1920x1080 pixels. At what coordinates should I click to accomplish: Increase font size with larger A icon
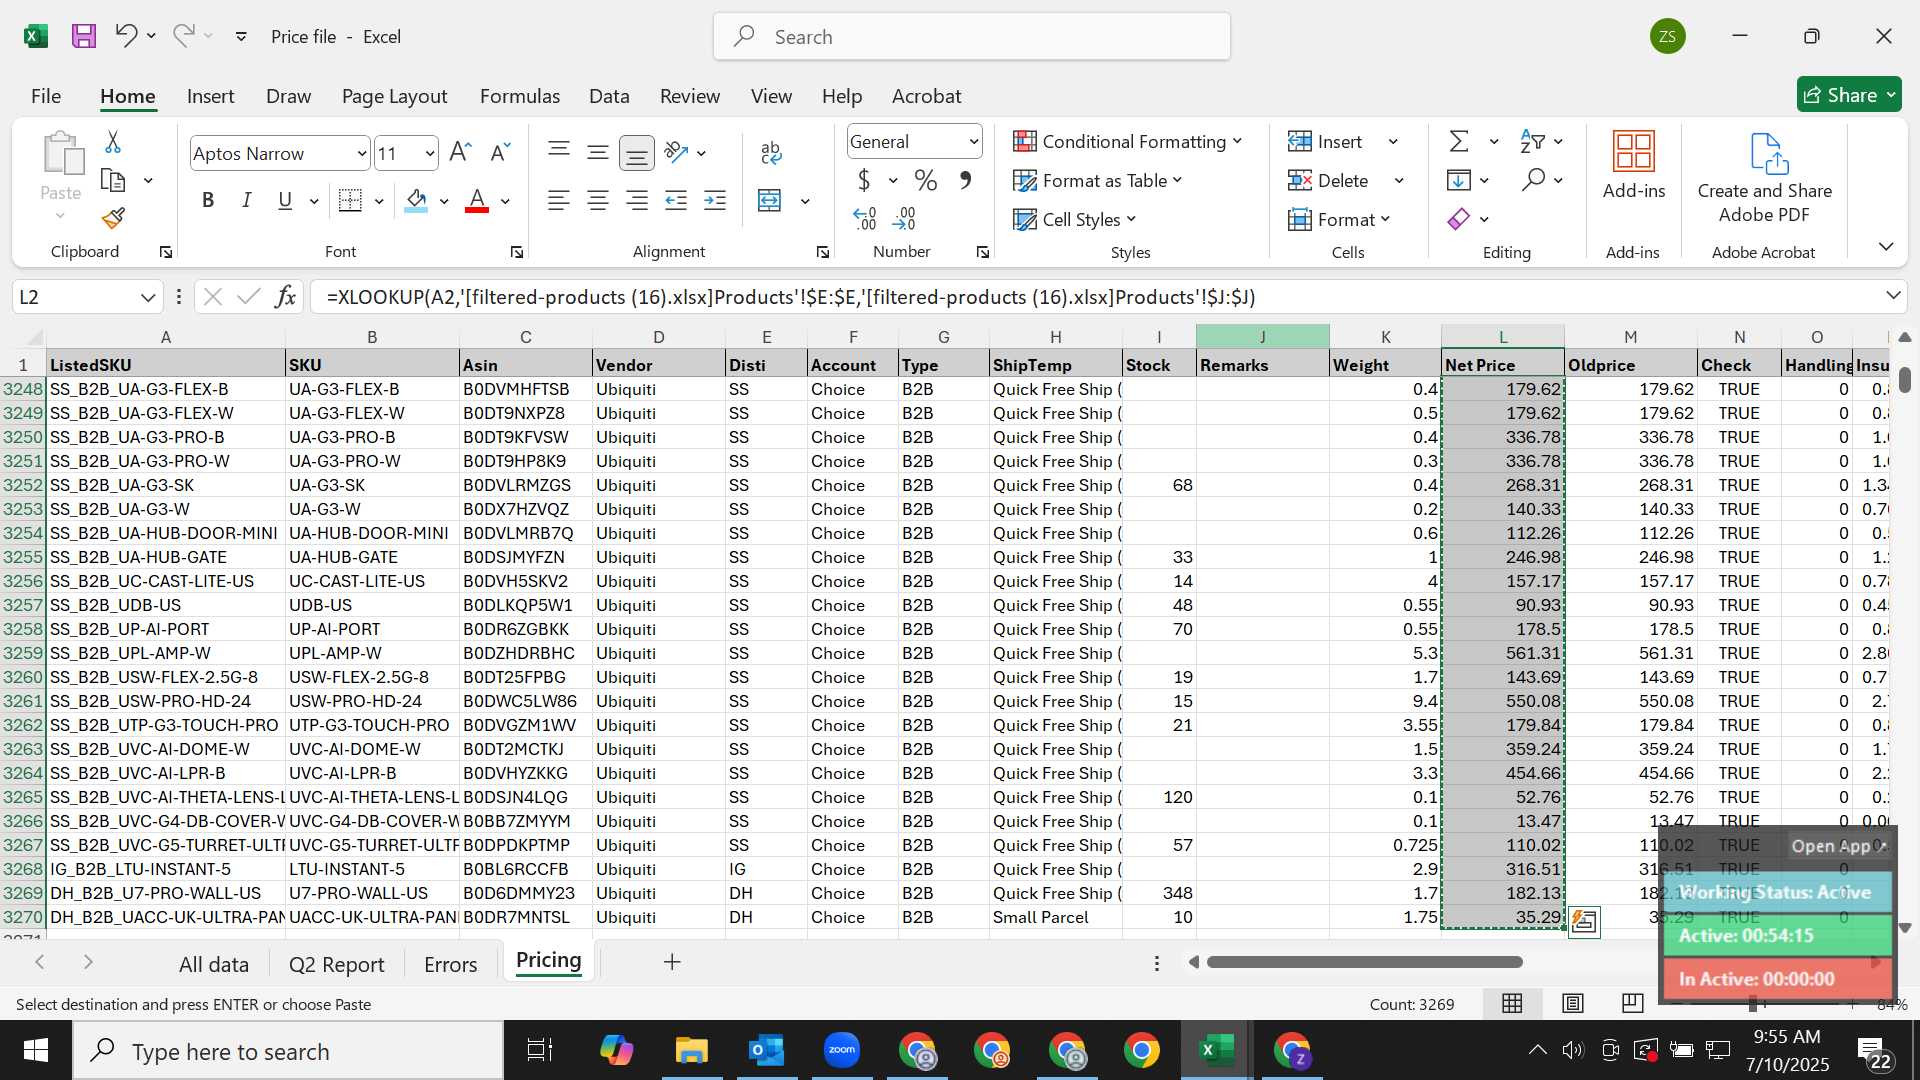pos(460,152)
